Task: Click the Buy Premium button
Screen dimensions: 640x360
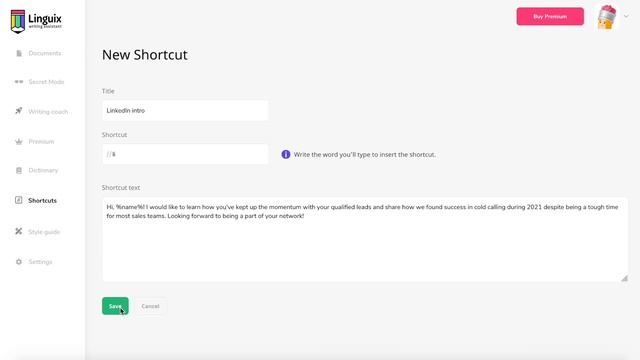Action: click(x=550, y=16)
